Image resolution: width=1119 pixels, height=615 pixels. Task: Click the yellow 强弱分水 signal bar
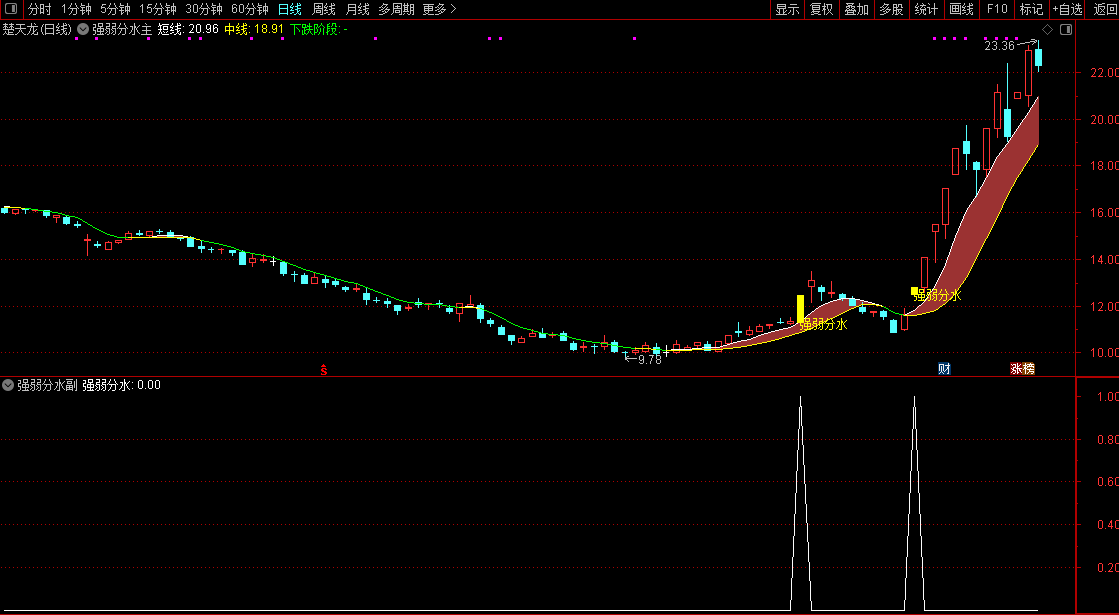tap(801, 310)
